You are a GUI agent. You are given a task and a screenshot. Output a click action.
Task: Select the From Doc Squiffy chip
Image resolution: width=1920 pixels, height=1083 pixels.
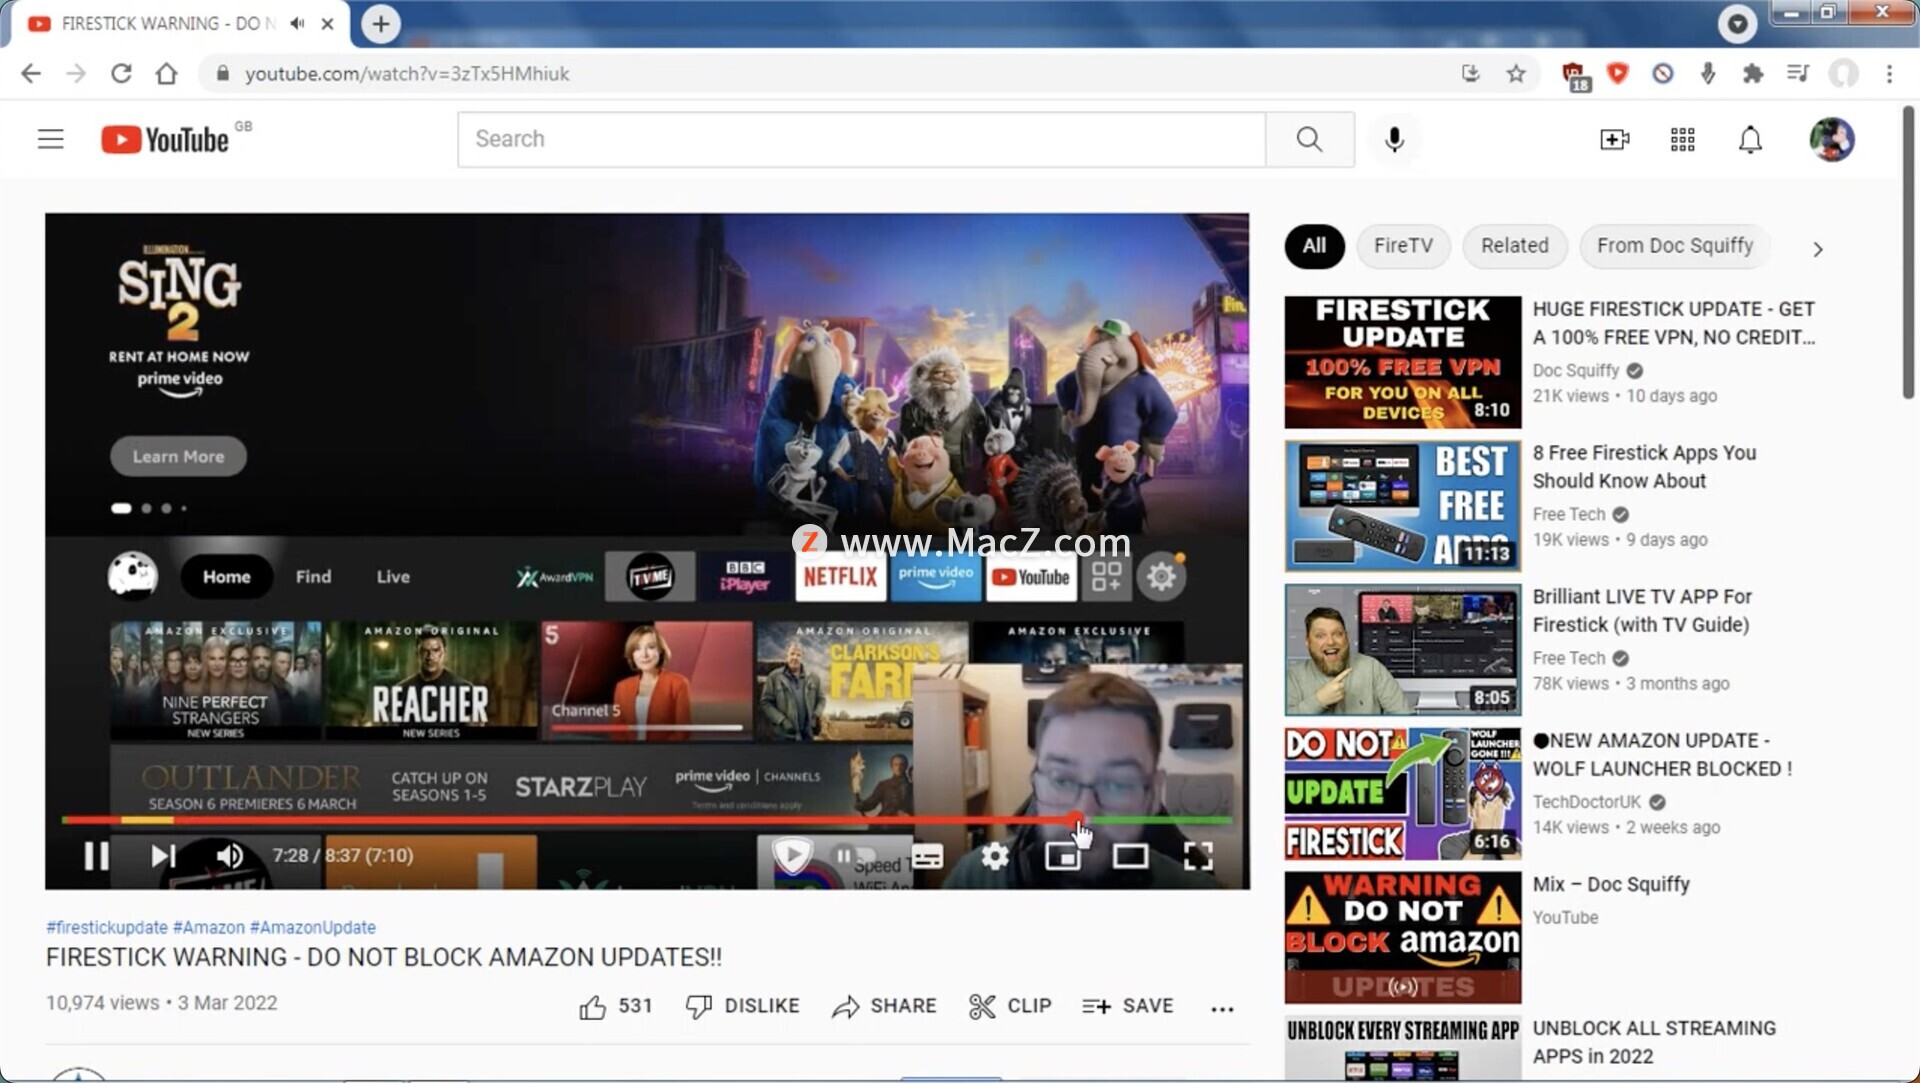click(x=1675, y=246)
